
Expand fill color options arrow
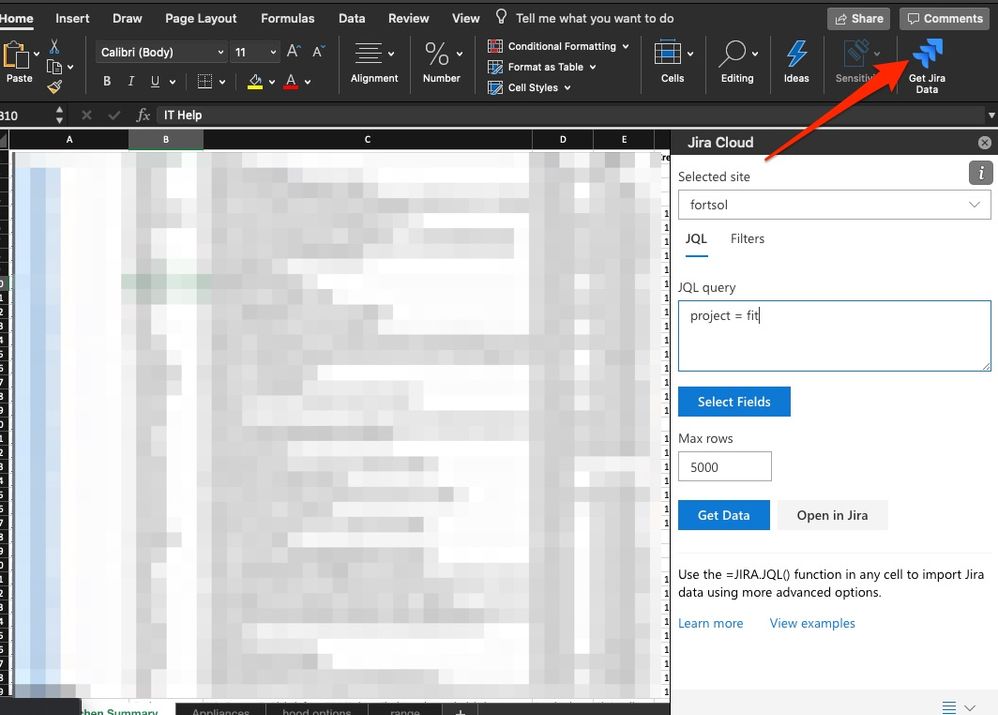(x=272, y=81)
